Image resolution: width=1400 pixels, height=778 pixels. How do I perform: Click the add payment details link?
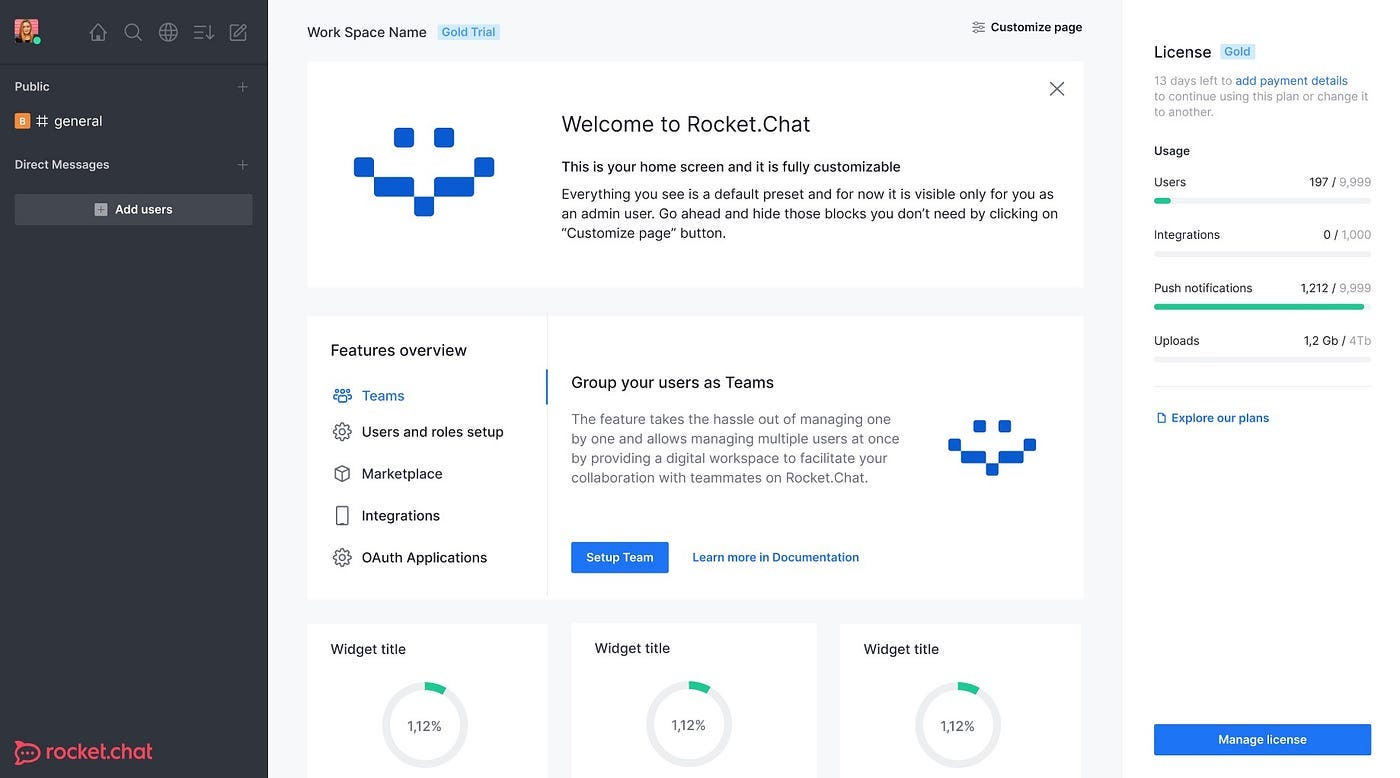(1291, 81)
